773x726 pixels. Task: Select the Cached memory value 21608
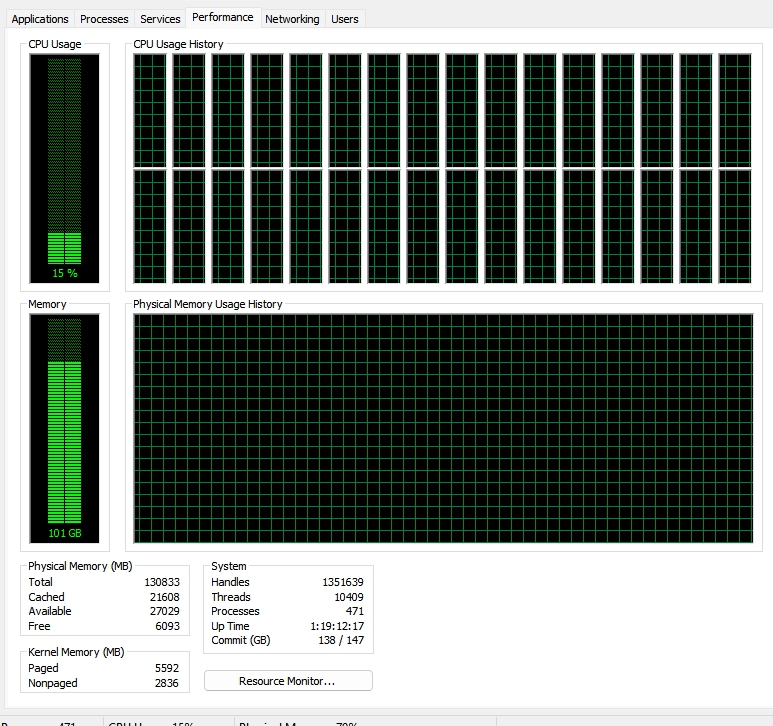(x=165, y=597)
